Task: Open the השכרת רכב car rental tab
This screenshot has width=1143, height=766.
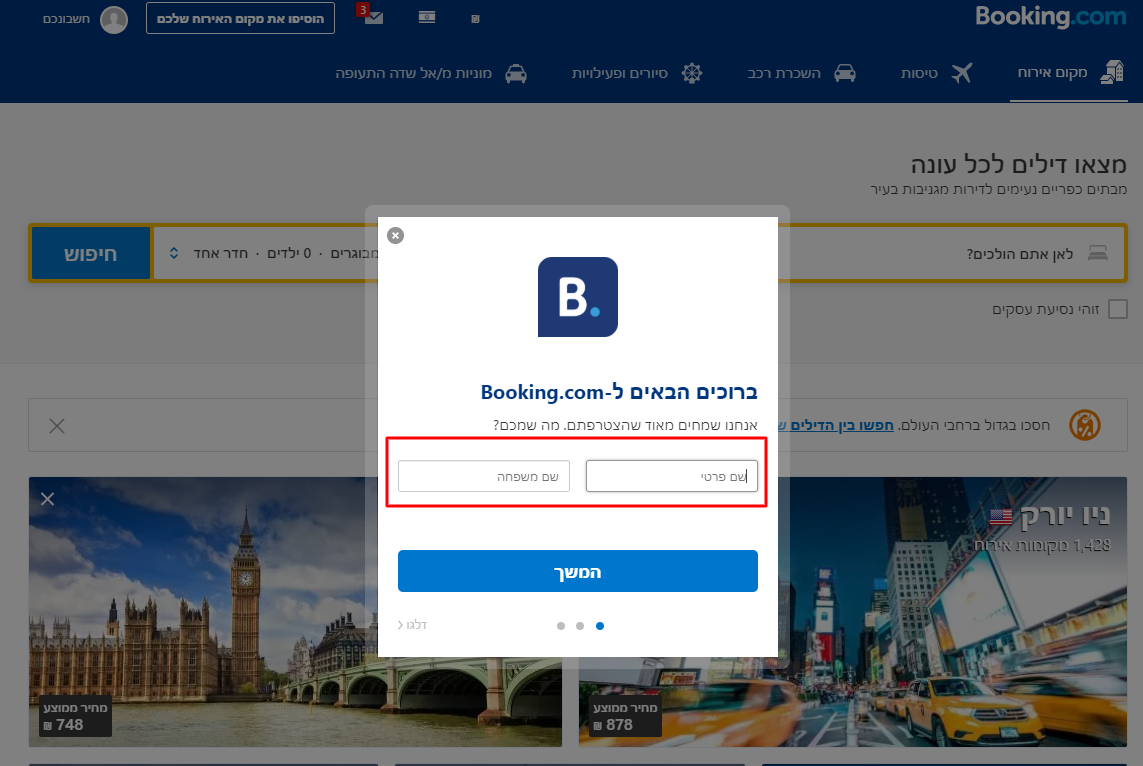Action: coord(801,73)
